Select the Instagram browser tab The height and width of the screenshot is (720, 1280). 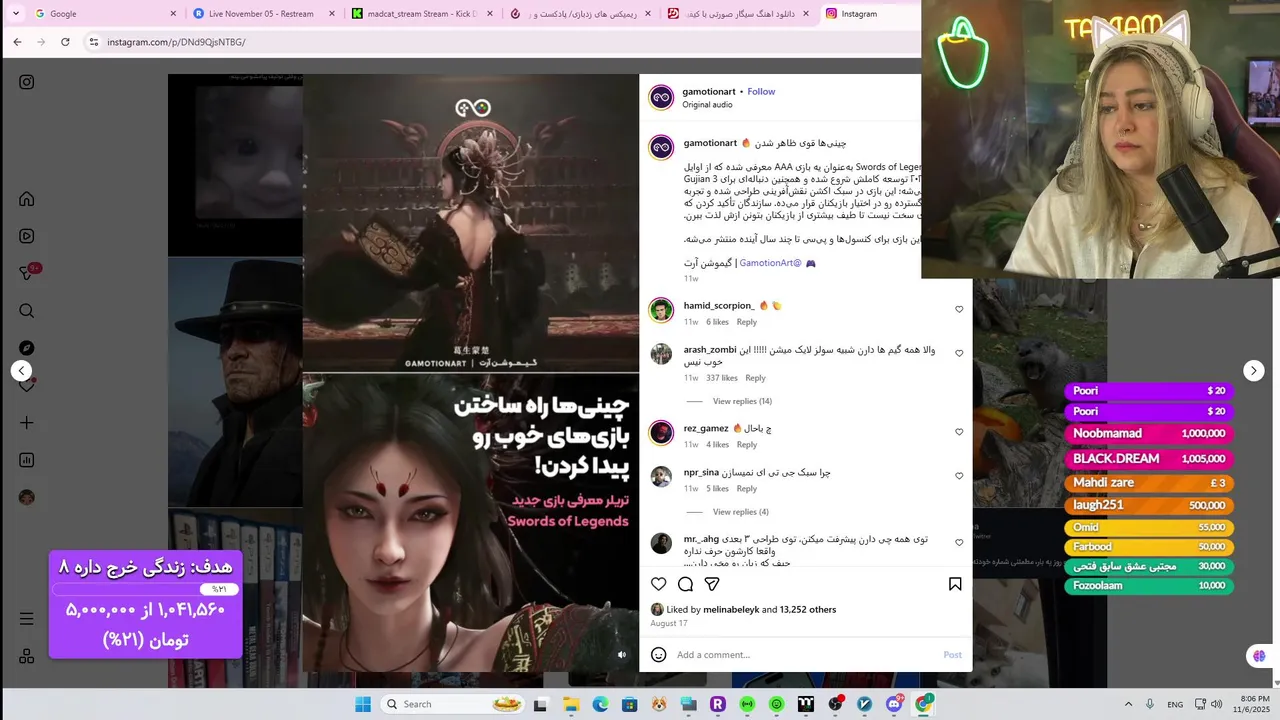tap(868, 14)
